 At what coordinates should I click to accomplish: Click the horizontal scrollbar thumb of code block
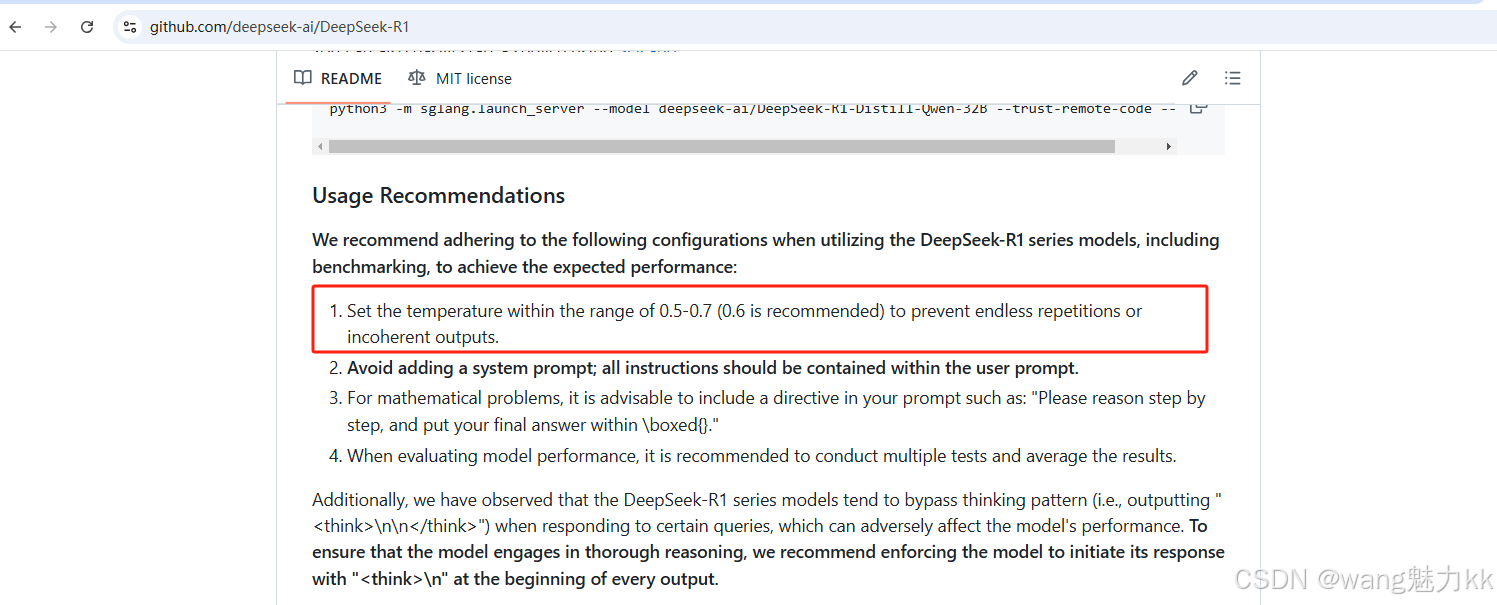[x=721, y=146]
